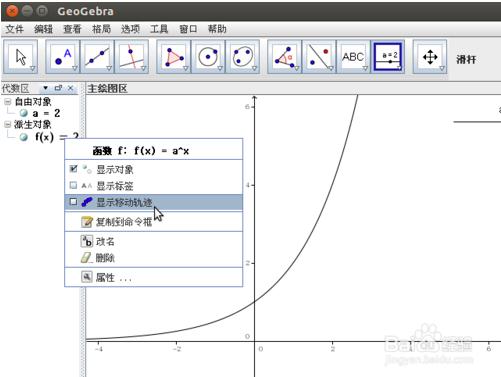Screen dimensions: 501x377
Task: Expand the Point tool dropdown triangle
Action: [x=75, y=69]
